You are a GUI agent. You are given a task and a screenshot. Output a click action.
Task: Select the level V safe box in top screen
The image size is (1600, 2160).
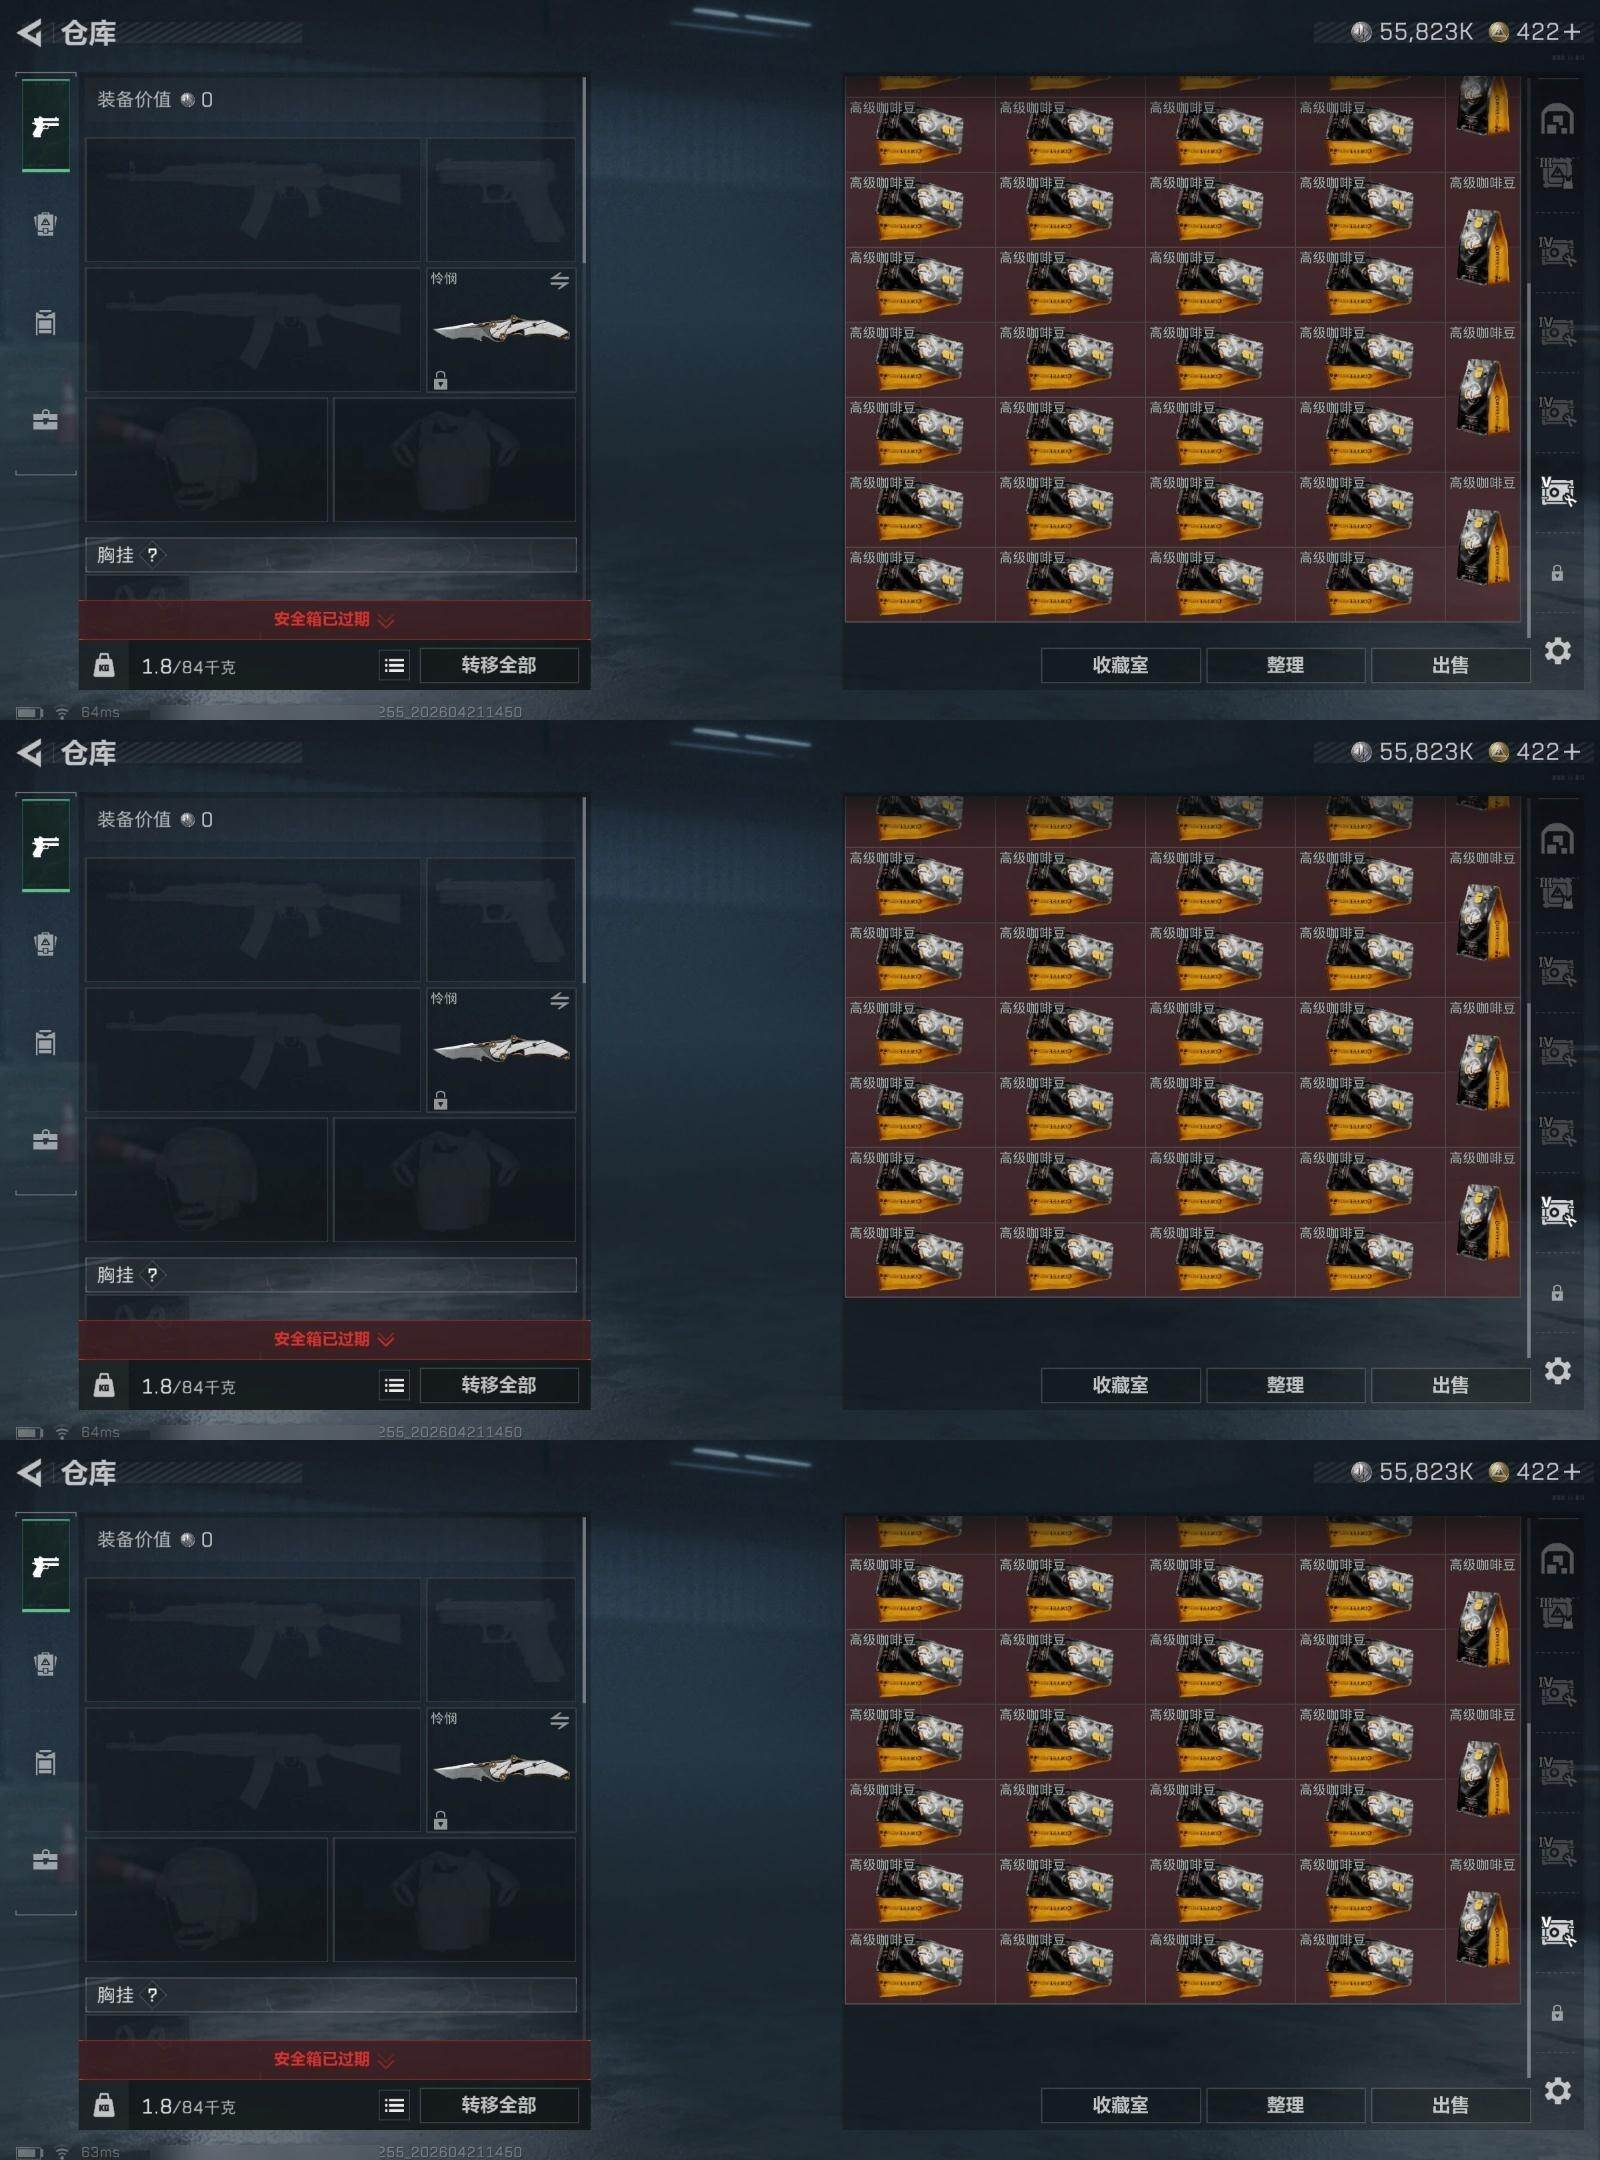pyautogui.click(x=1557, y=491)
